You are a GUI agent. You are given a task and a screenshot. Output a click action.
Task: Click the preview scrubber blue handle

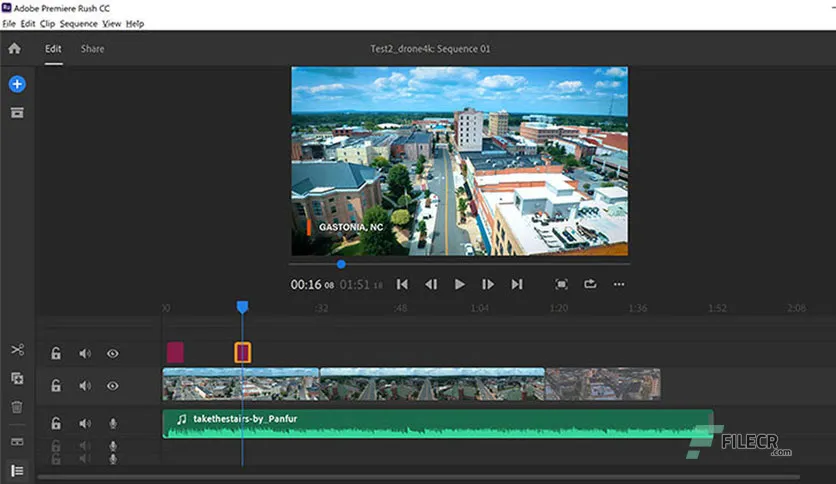pos(341,264)
